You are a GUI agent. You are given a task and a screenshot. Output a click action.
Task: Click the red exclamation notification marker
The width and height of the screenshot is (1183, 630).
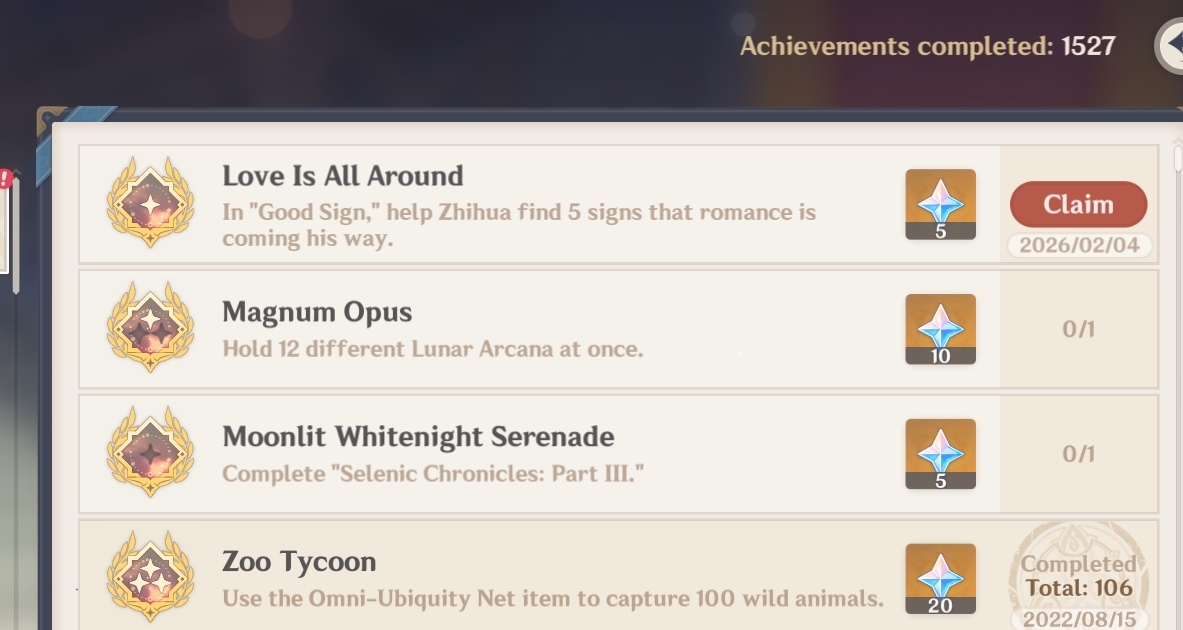5,179
